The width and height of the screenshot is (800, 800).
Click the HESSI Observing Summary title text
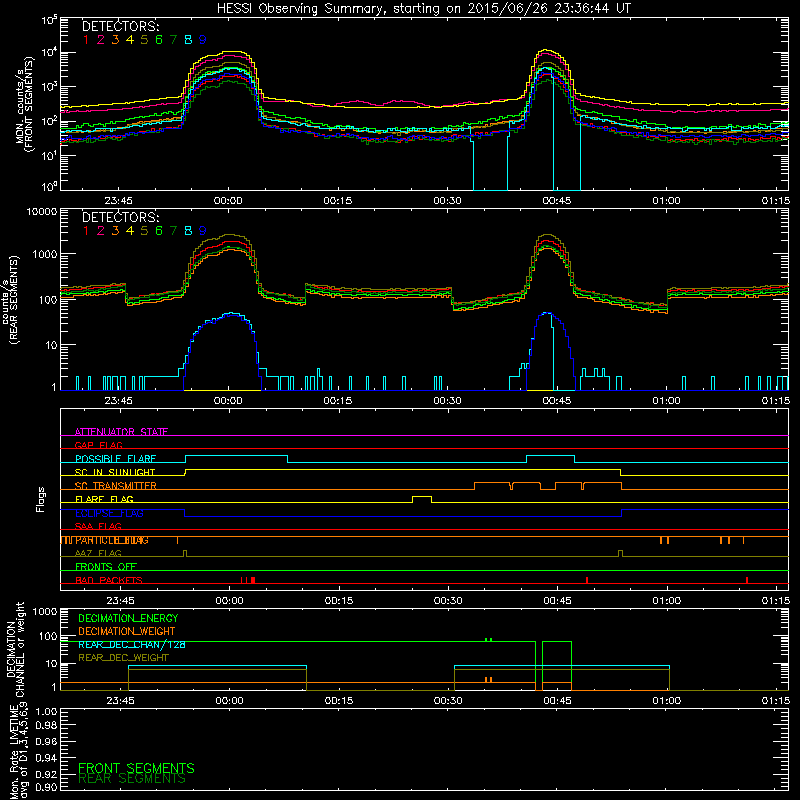point(423,9)
